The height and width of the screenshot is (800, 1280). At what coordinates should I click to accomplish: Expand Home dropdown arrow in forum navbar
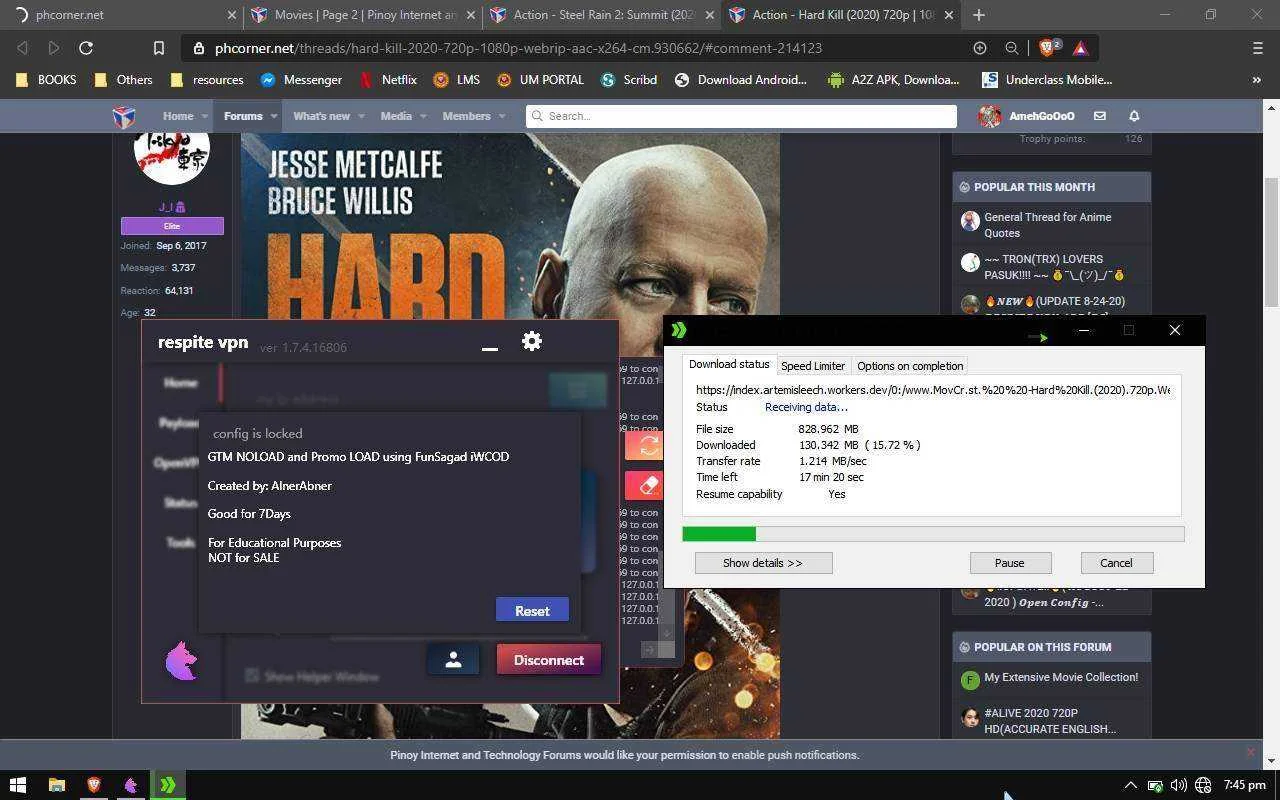point(205,116)
